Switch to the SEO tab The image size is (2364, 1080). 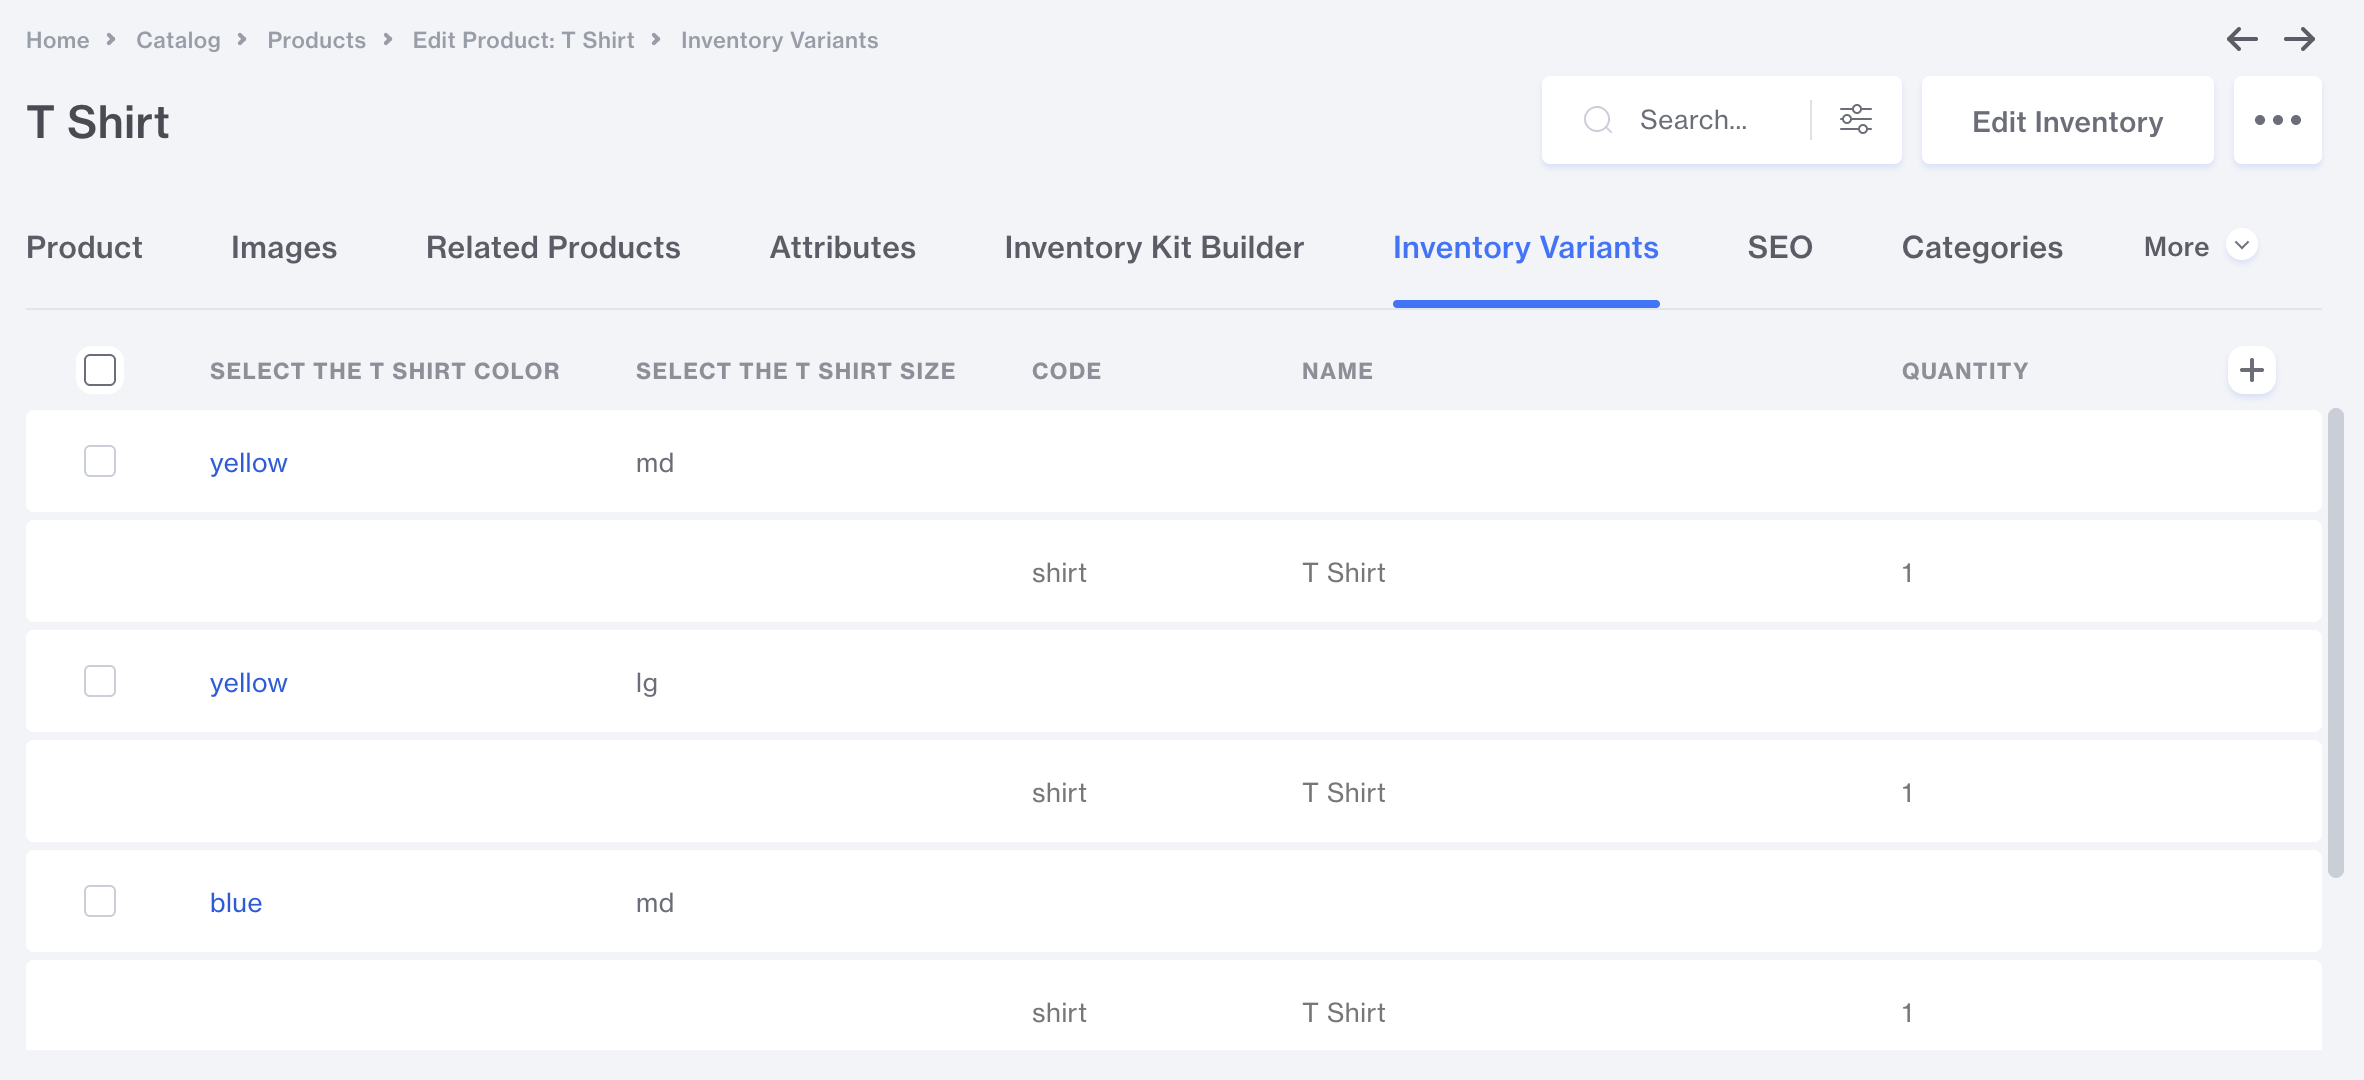point(1780,247)
